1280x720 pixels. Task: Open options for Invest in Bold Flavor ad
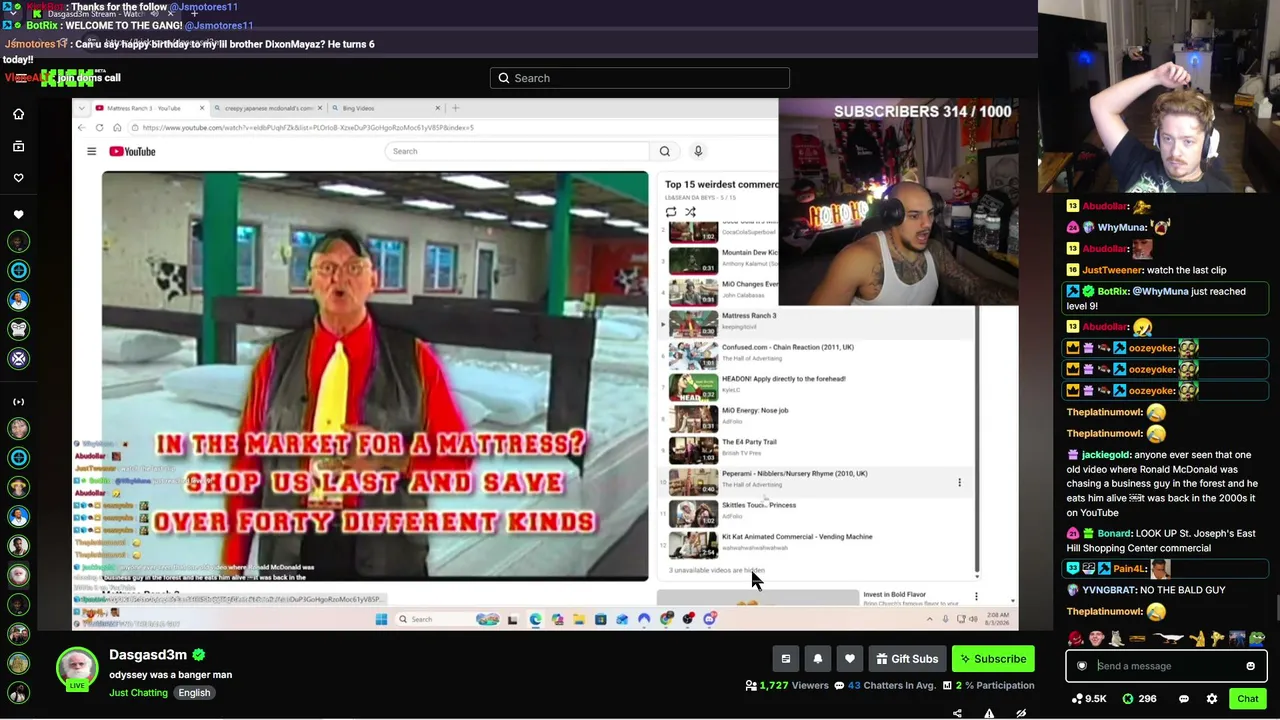pos(976,597)
